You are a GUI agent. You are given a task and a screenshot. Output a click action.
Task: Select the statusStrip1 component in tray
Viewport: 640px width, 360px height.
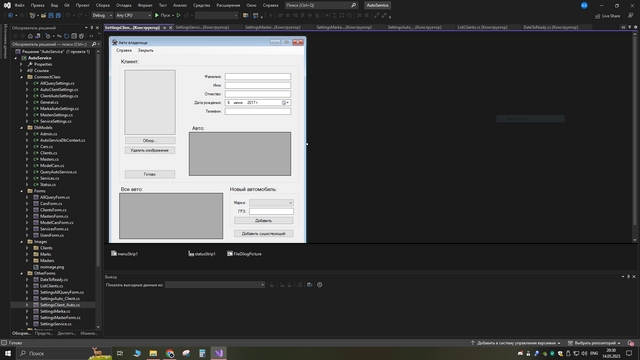[x=202, y=253]
